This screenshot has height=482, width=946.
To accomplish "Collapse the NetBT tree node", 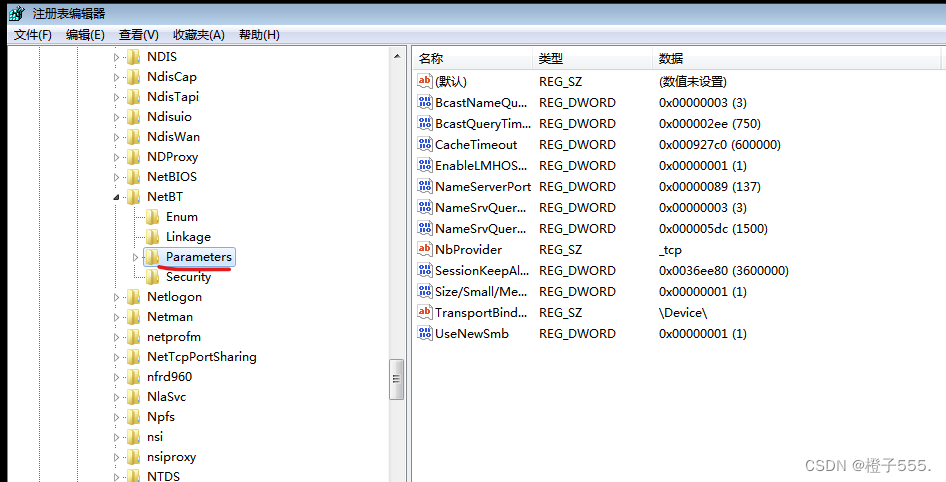I will click(117, 197).
